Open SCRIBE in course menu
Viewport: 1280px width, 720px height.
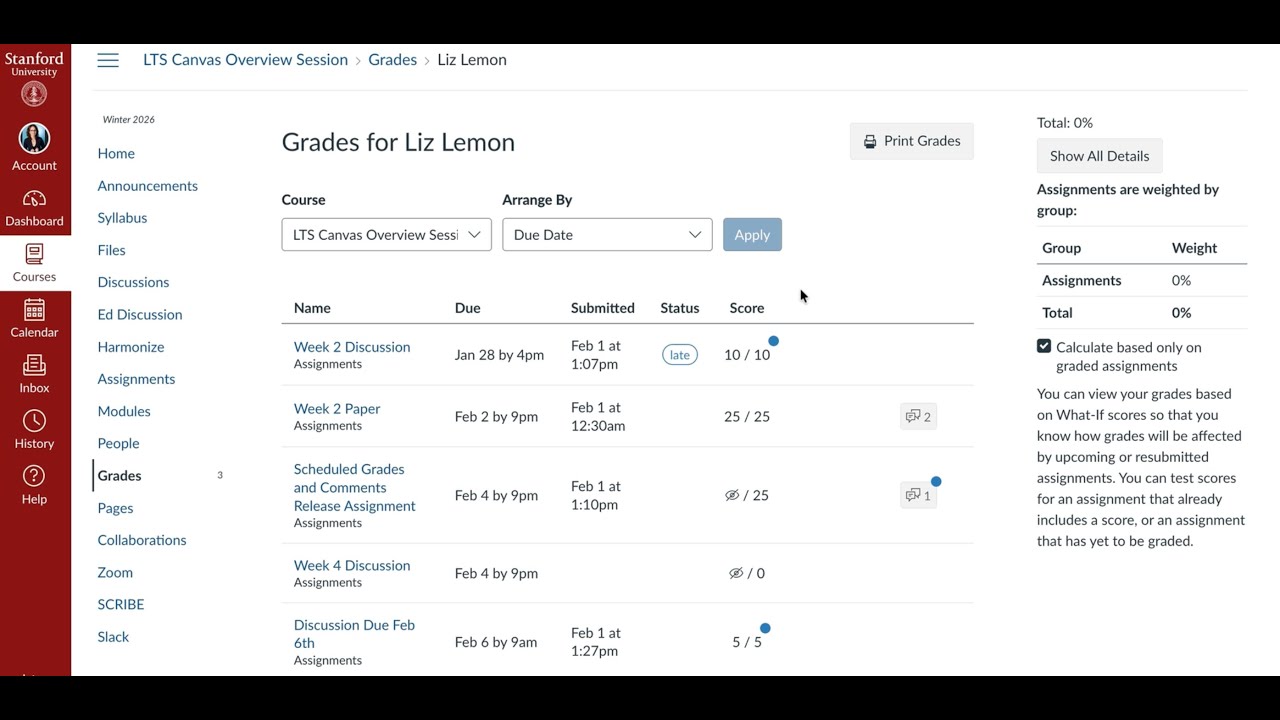pos(121,604)
